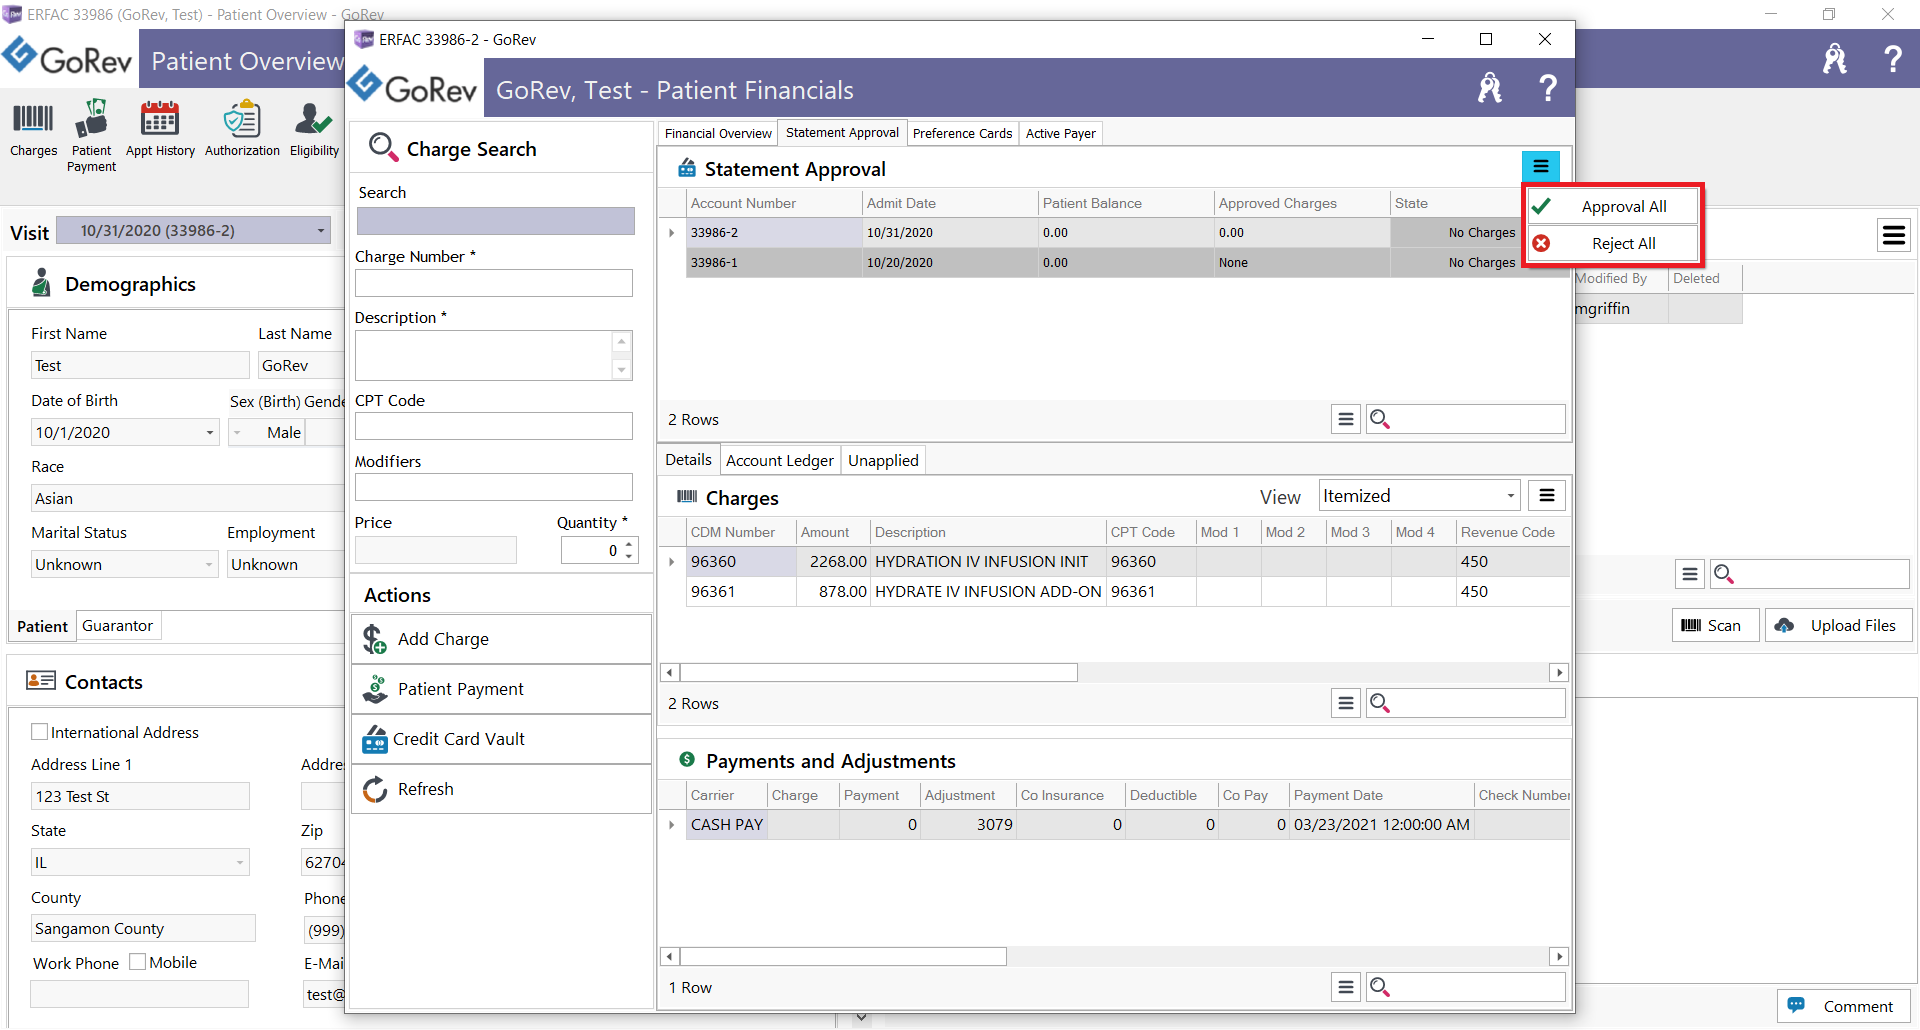Screen dimensions: 1920x1030
Task: Click search magnifier in Statement Approval footer
Action: [1380, 420]
